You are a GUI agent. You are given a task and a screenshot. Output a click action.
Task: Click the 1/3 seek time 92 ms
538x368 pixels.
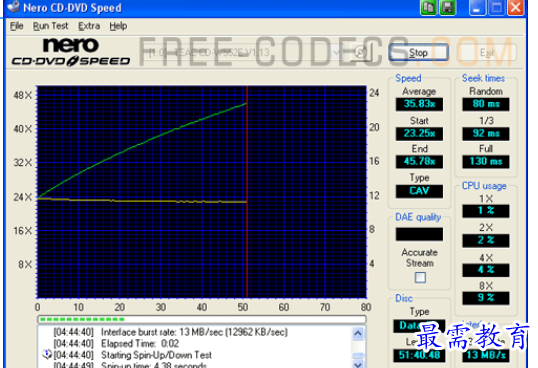(486, 133)
